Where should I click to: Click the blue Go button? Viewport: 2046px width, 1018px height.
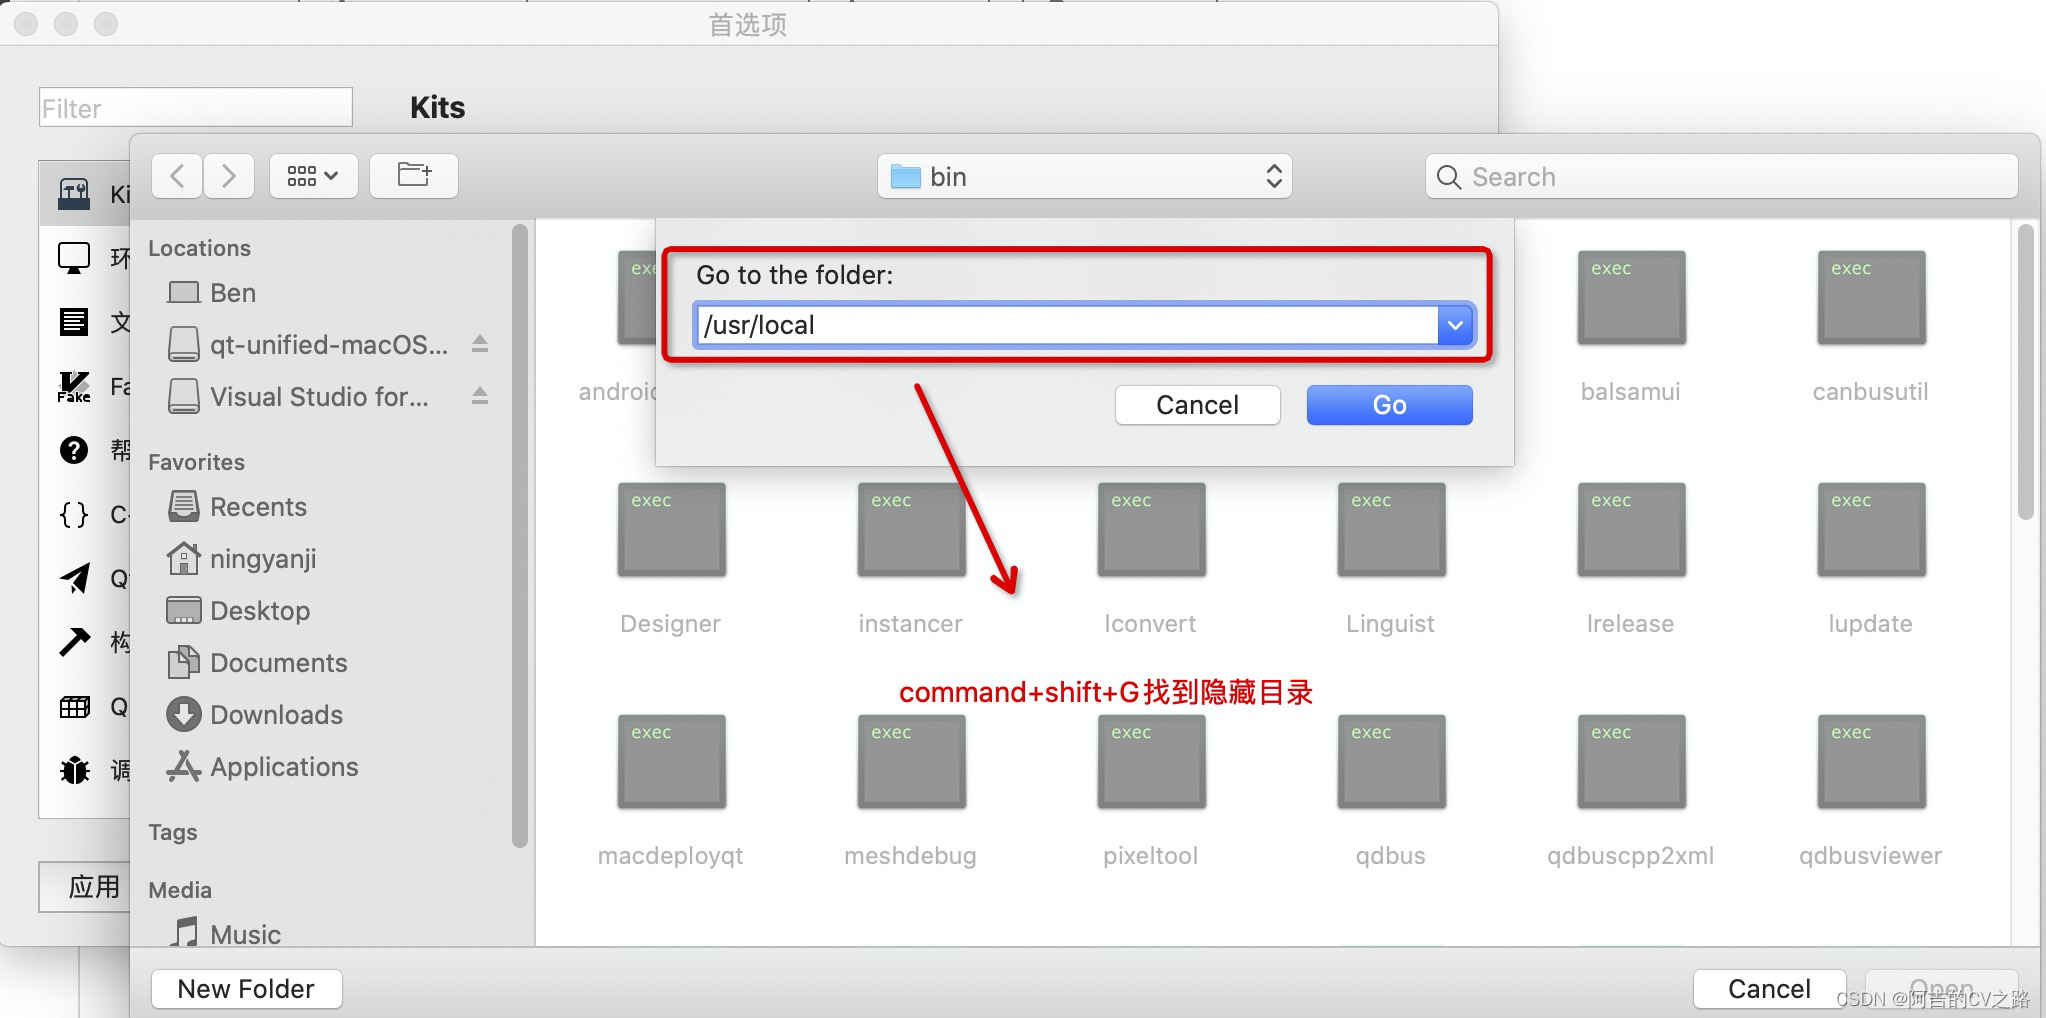[1389, 405]
